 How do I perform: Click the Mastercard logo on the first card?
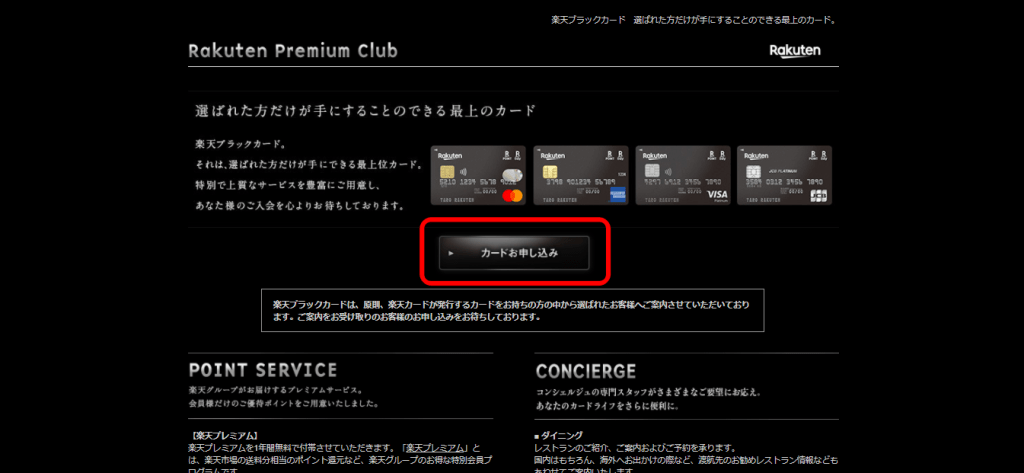tap(514, 194)
